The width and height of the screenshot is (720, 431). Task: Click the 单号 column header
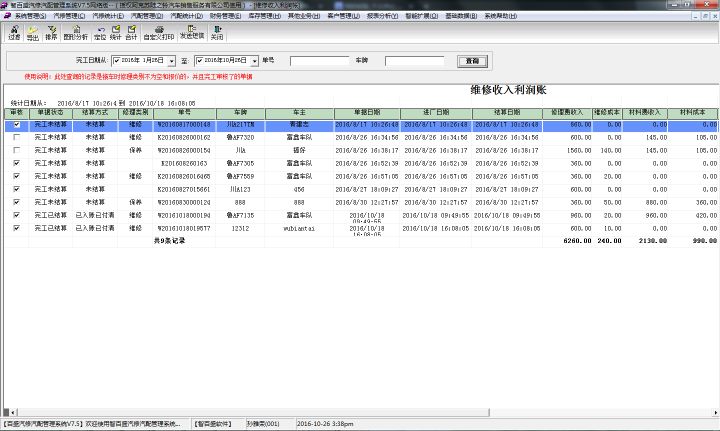point(185,113)
